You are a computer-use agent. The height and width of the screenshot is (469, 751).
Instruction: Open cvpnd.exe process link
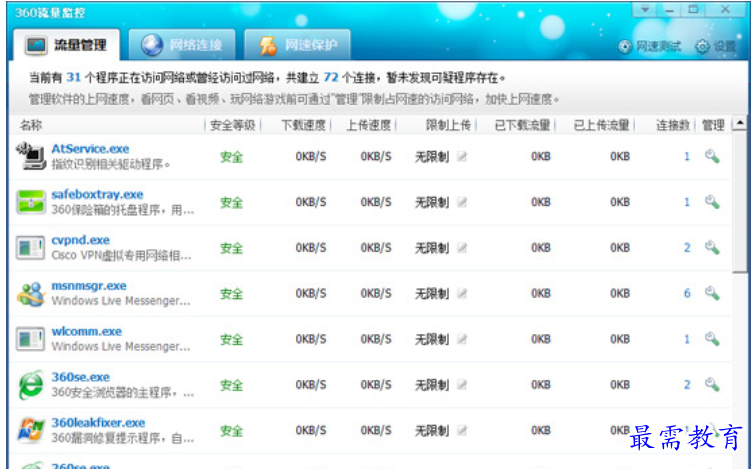[80, 240]
